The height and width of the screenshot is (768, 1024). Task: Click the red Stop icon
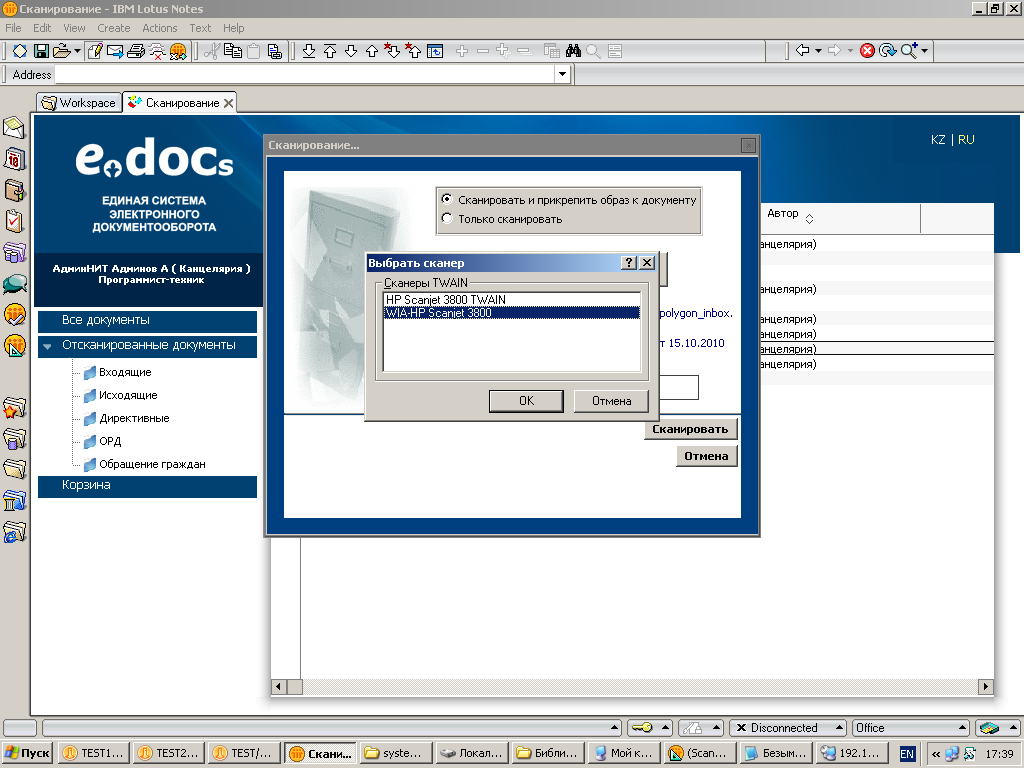coord(867,51)
